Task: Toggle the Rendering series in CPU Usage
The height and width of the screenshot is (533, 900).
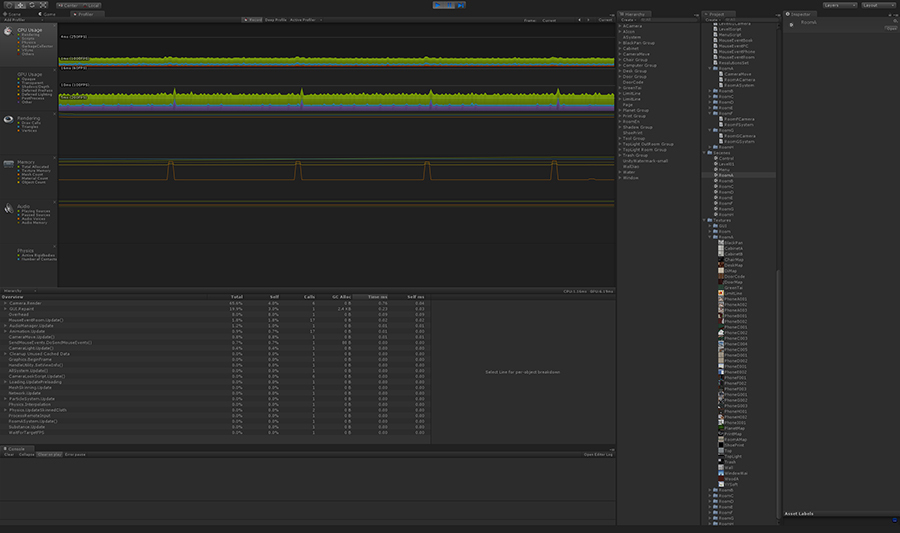Action: point(29,34)
